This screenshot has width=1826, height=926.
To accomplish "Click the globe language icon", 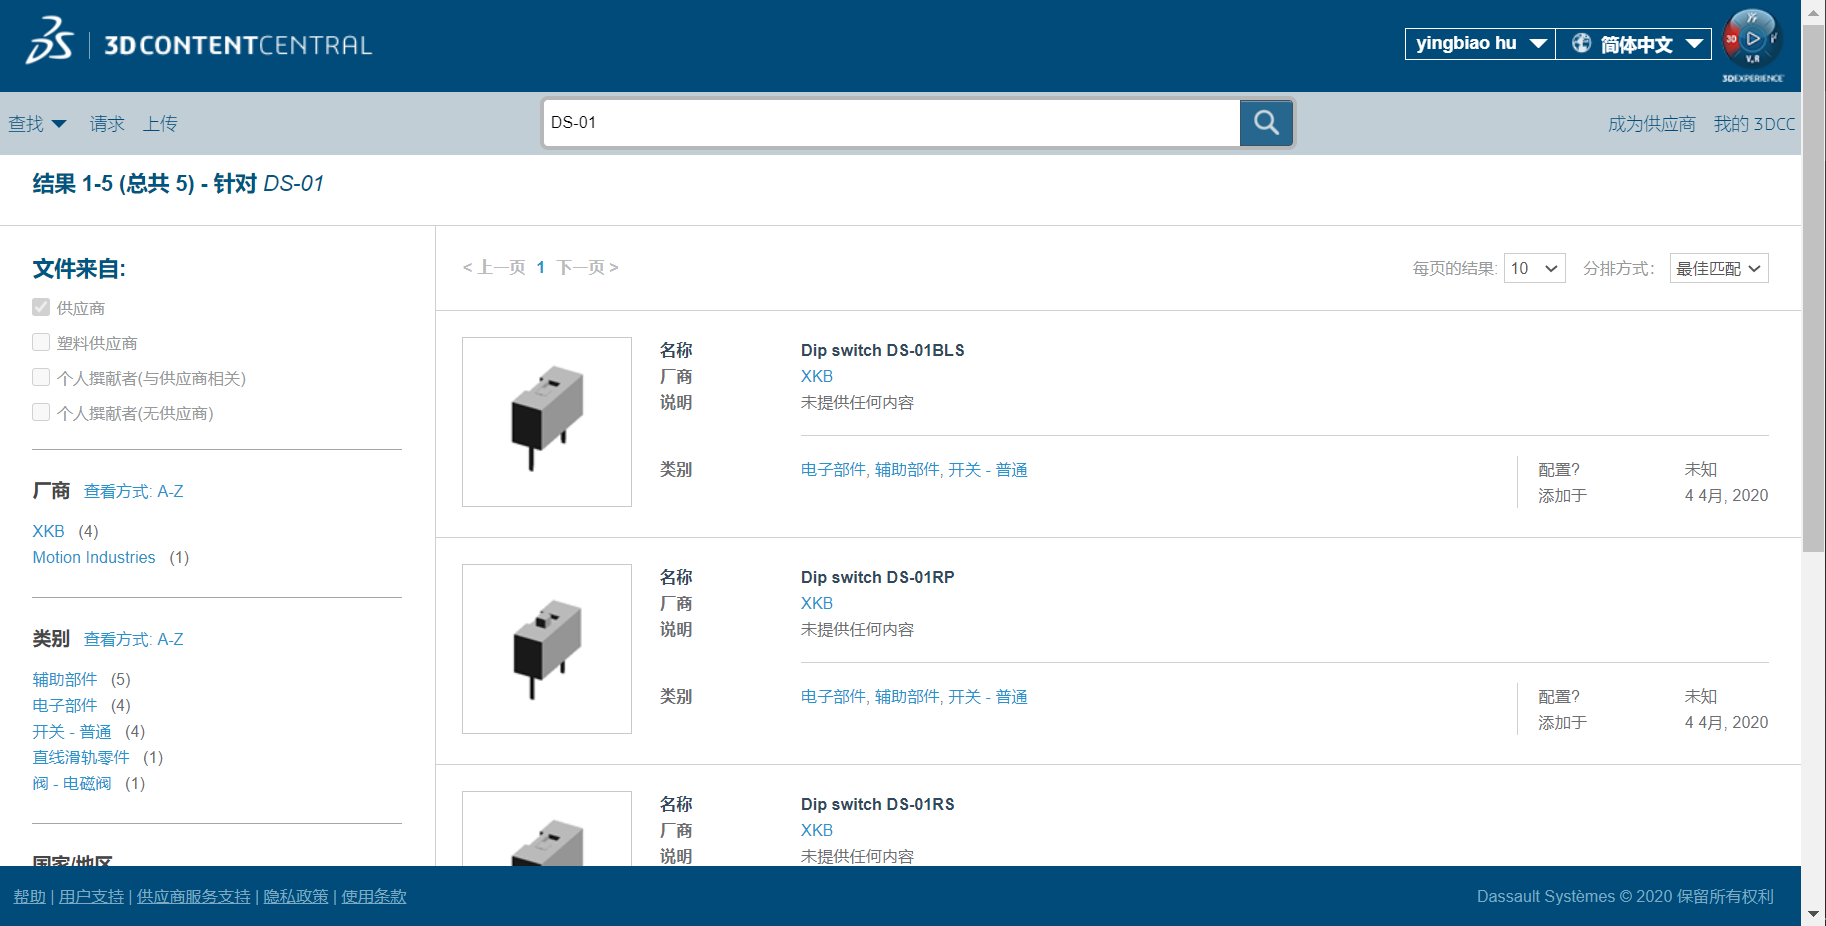I will click(x=1581, y=43).
